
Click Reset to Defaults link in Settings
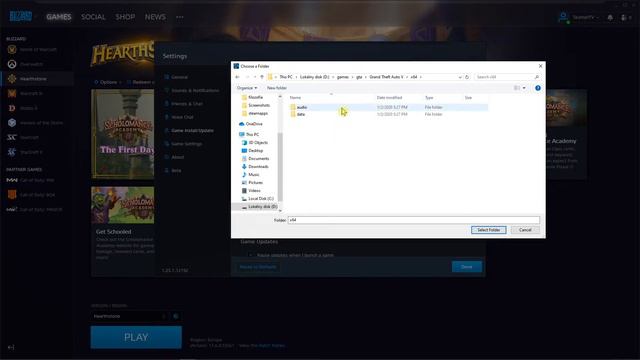(x=258, y=267)
